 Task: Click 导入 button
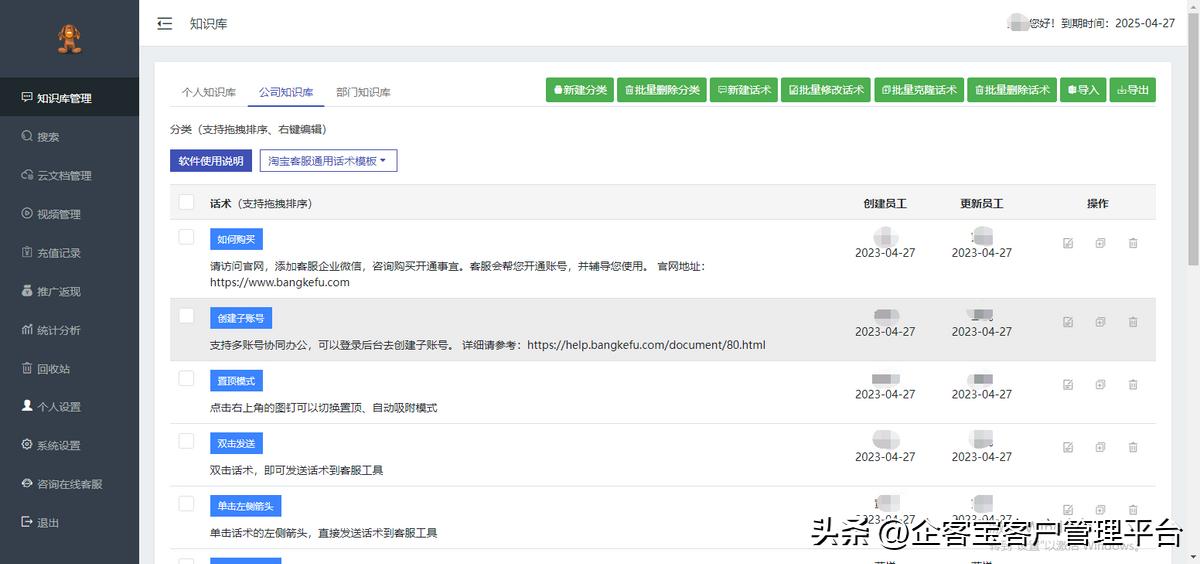pyautogui.click(x=1083, y=90)
